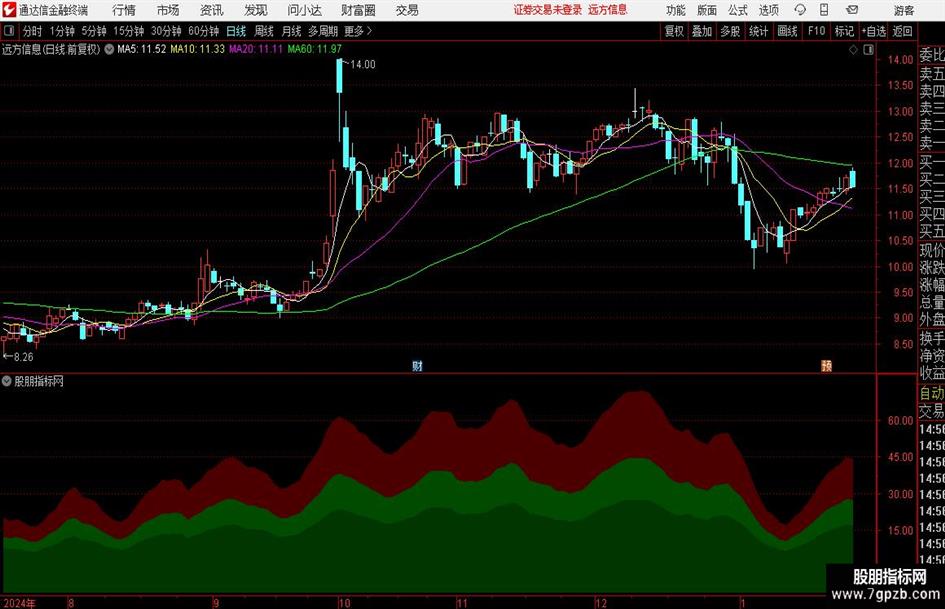Open the 财富圈 menu
The width and height of the screenshot is (945, 609).
pos(358,10)
